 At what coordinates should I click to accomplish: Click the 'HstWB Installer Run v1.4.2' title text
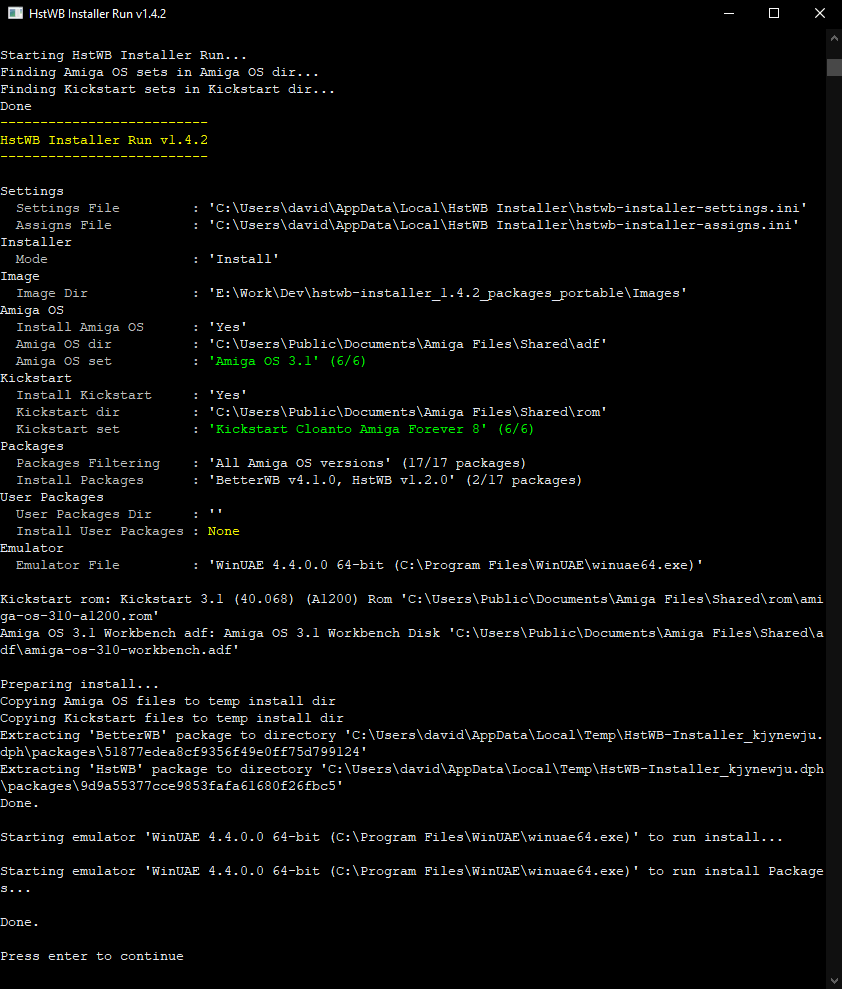coord(97,13)
